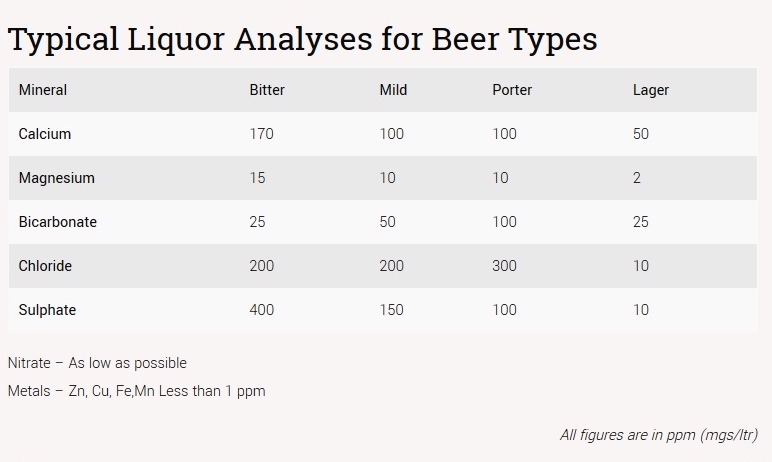The width and height of the screenshot is (772, 462).
Task: Click the Lager magnesium value 2
Action: coord(637,178)
